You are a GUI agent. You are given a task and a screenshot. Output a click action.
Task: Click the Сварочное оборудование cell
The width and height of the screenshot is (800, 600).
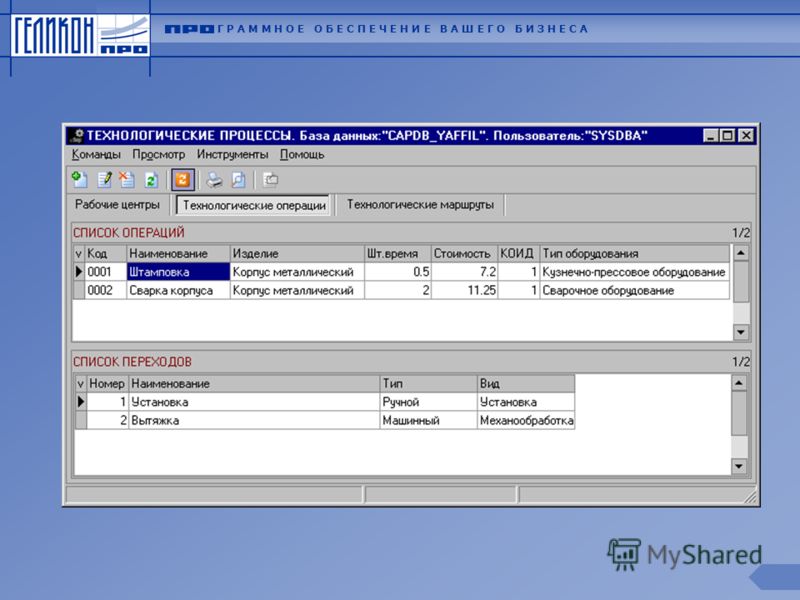(634, 290)
